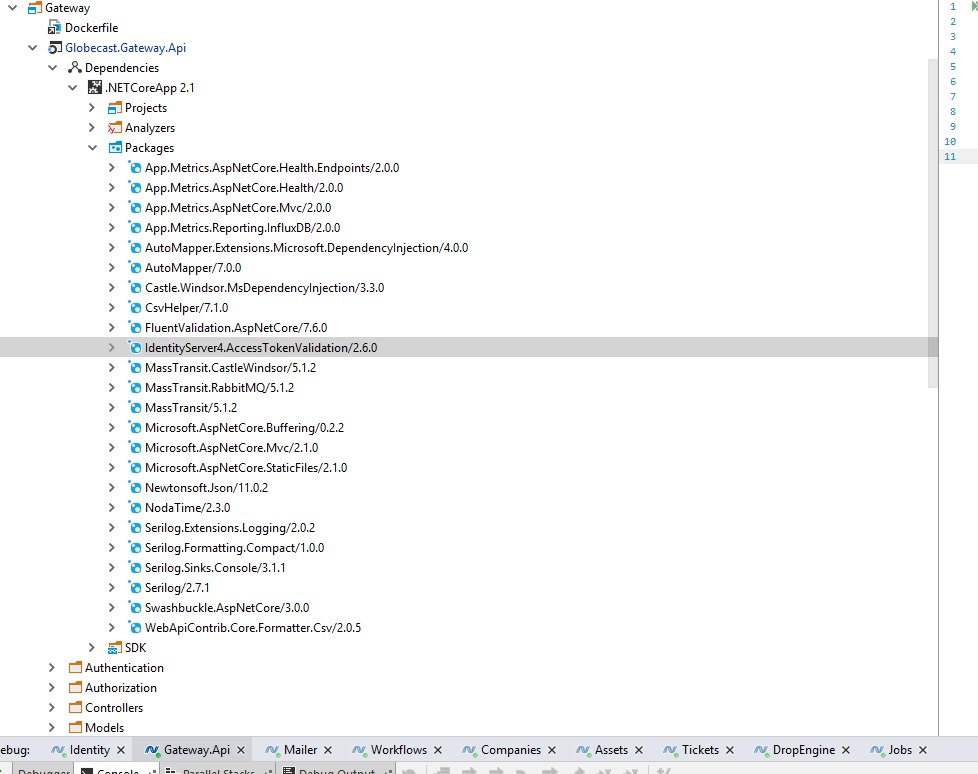Click the run gutter icon at line 1
Screen dimensions: 978x774
[x=974, y=6]
